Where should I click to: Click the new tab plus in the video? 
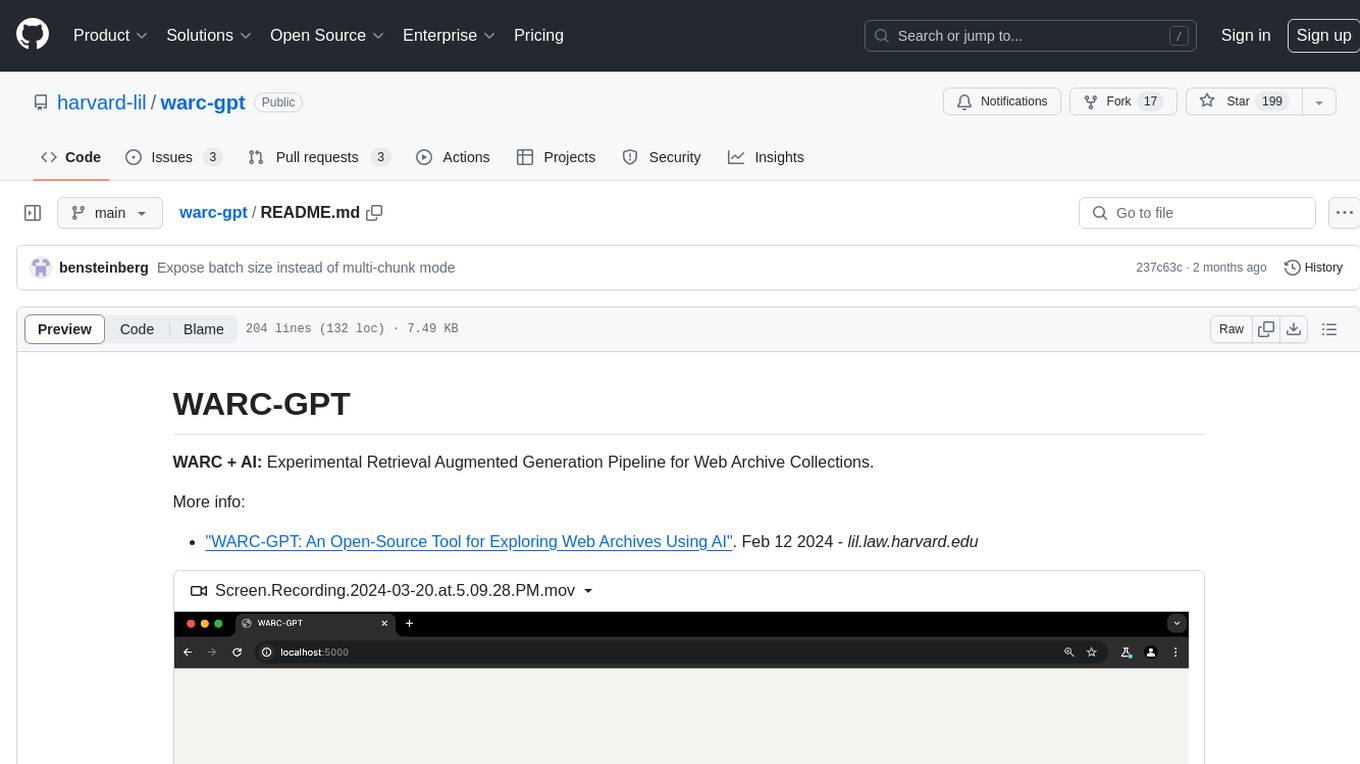click(409, 623)
